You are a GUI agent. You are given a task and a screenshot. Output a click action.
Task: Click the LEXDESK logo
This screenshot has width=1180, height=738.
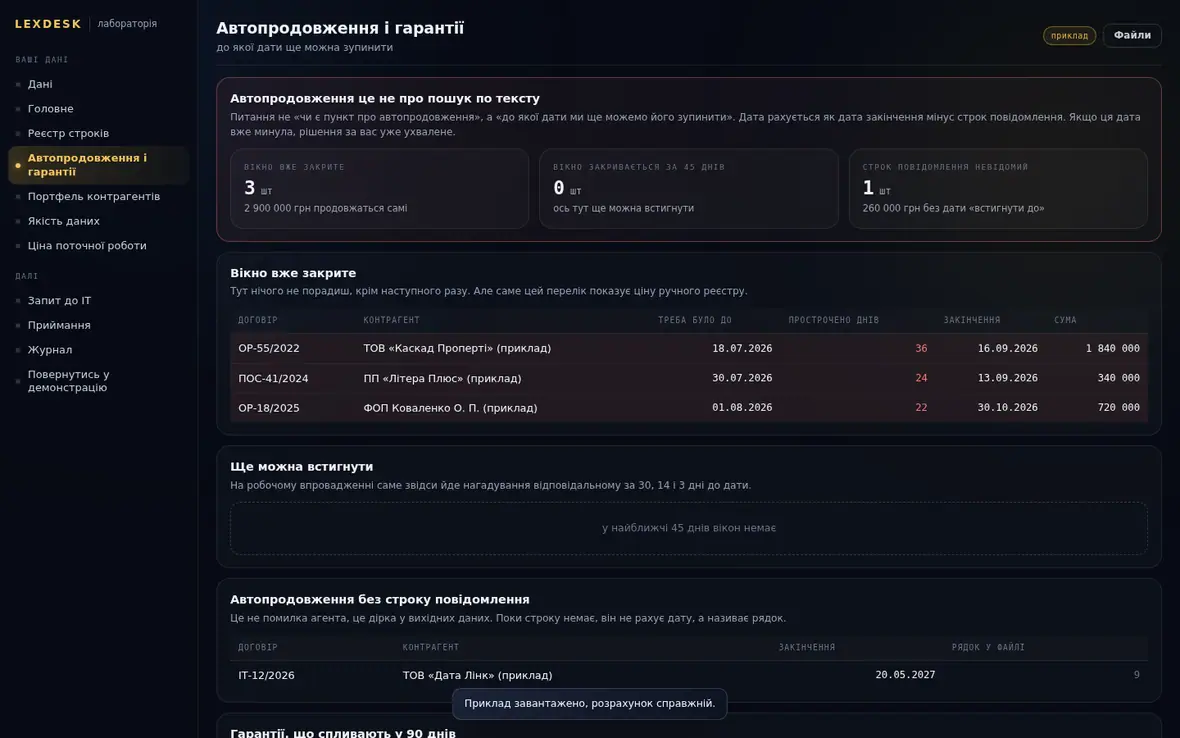[48, 24]
